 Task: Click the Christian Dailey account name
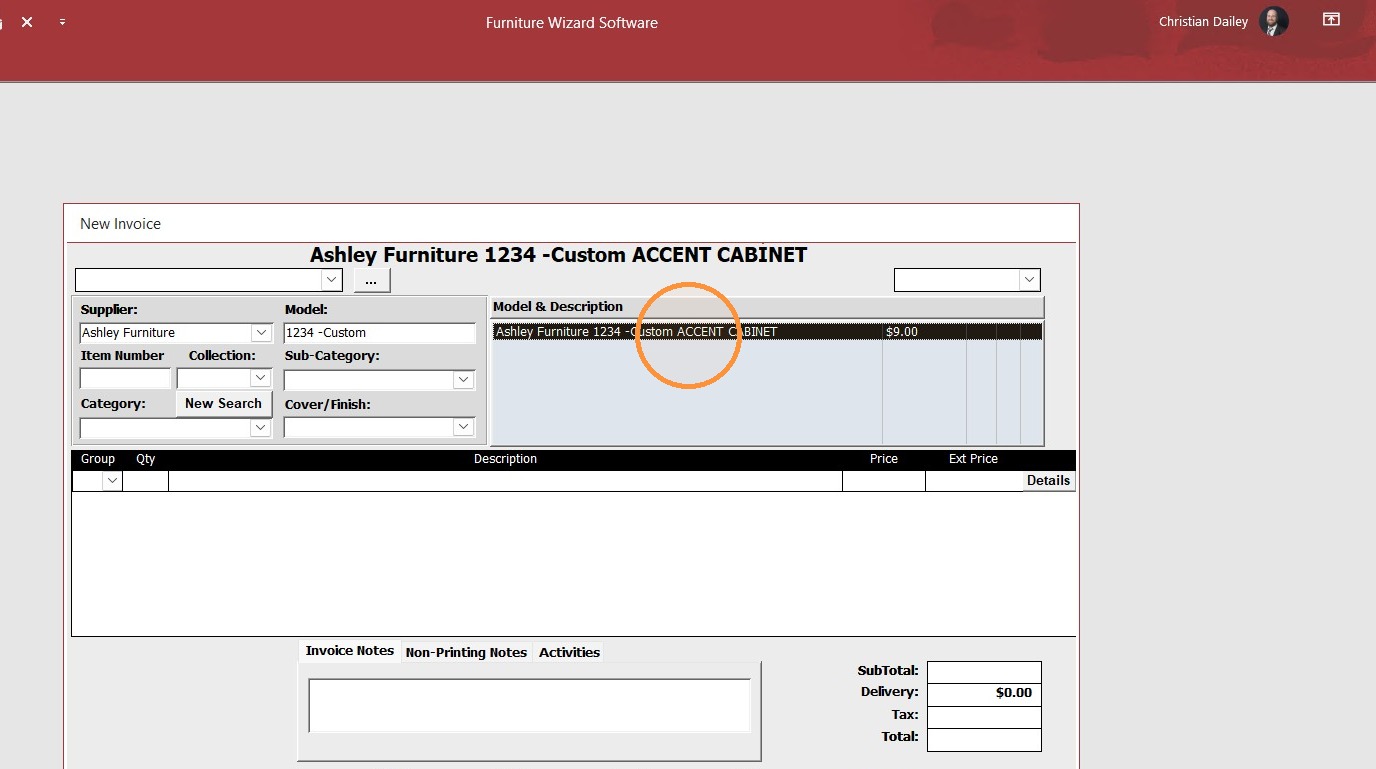[x=1203, y=22]
